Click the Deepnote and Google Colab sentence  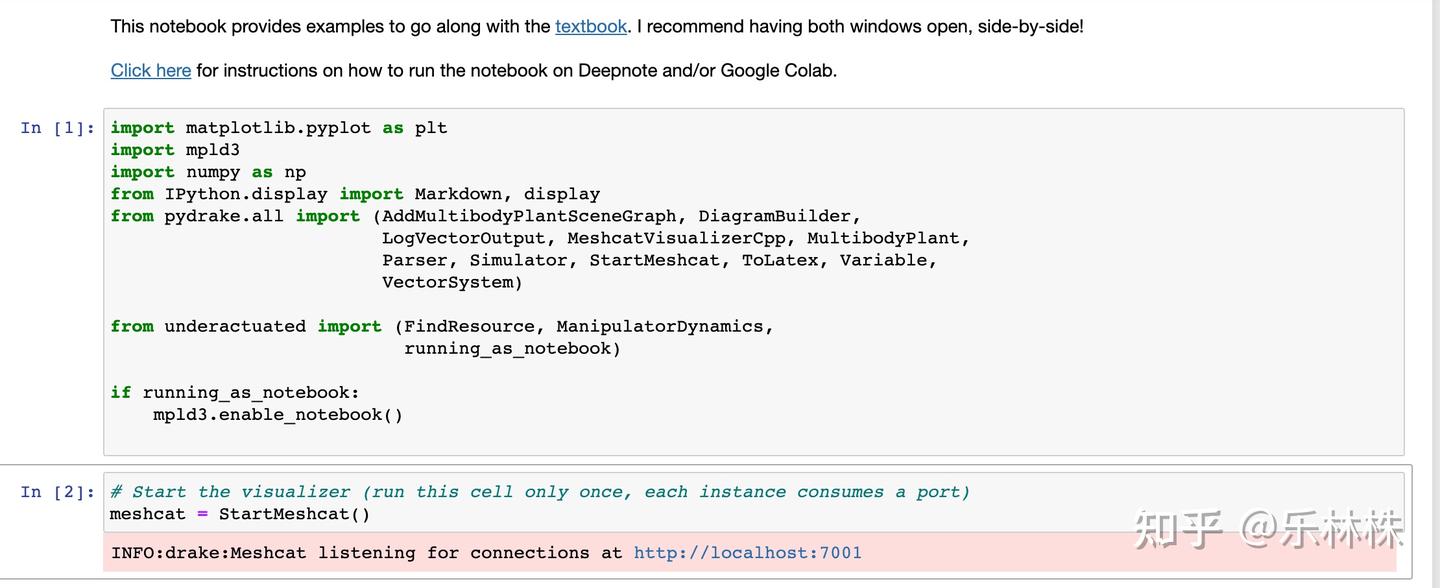tap(515, 70)
